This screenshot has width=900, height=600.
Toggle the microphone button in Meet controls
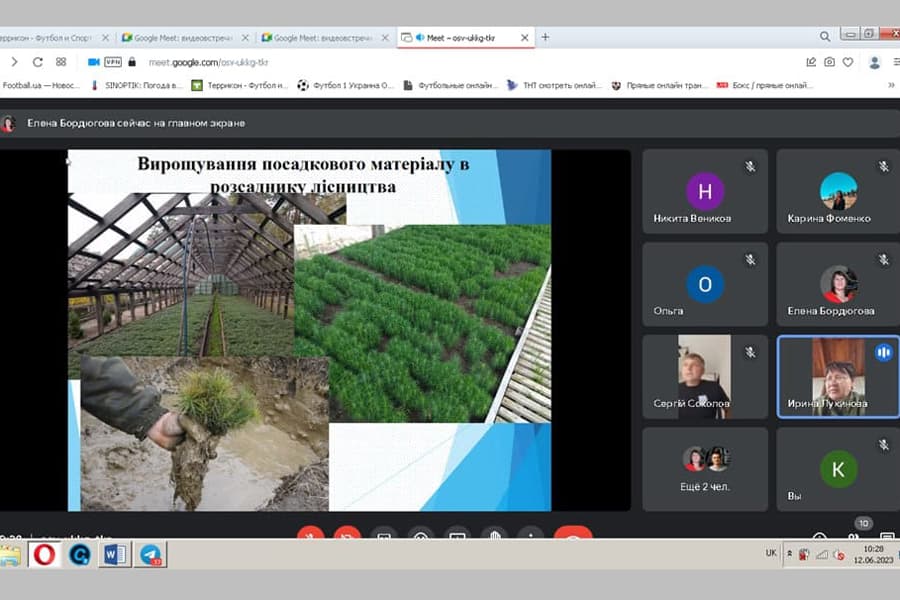311,535
